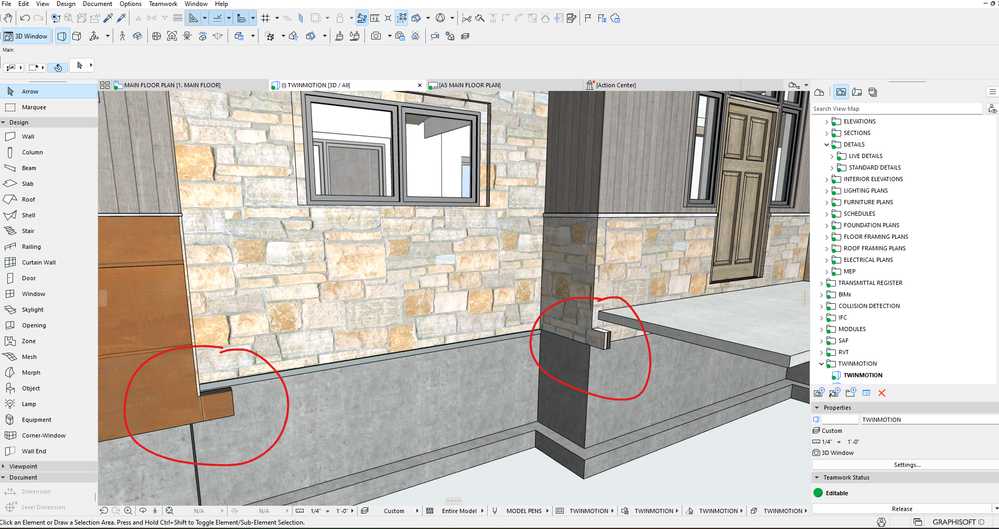Select the Skylight tool
999x529 pixels.
(33, 309)
